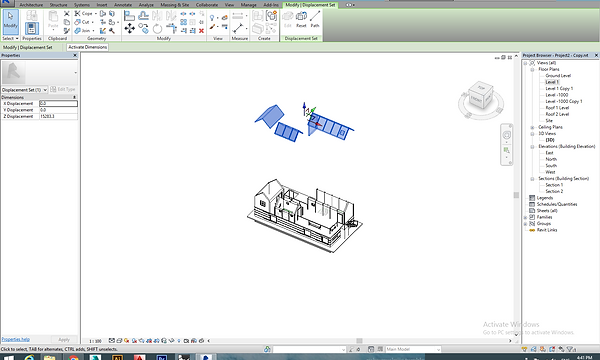Click the Apply button in Properties
The height and width of the screenshot is (360, 600).
pos(64,339)
